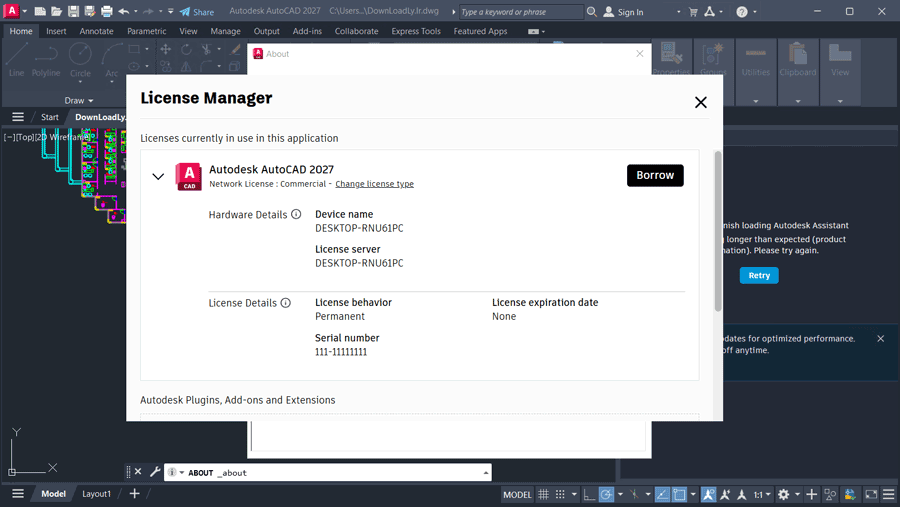Open the Help question mark icon
The height and width of the screenshot is (507, 900).
click(x=742, y=12)
